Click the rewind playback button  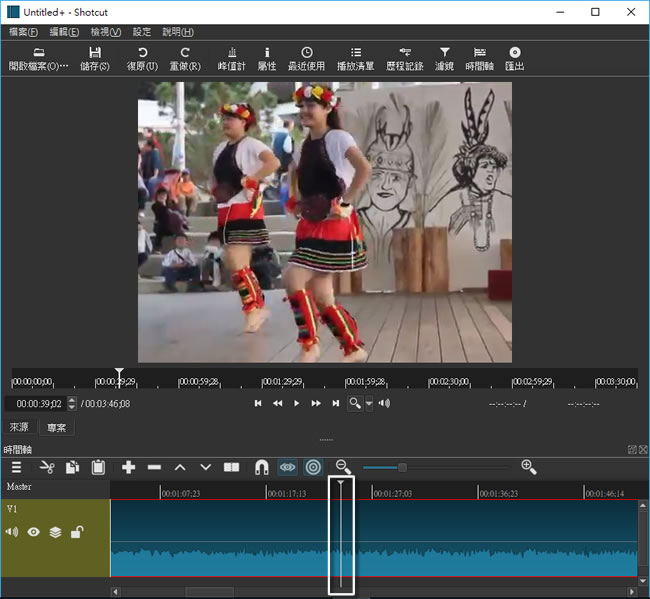point(277,403)
